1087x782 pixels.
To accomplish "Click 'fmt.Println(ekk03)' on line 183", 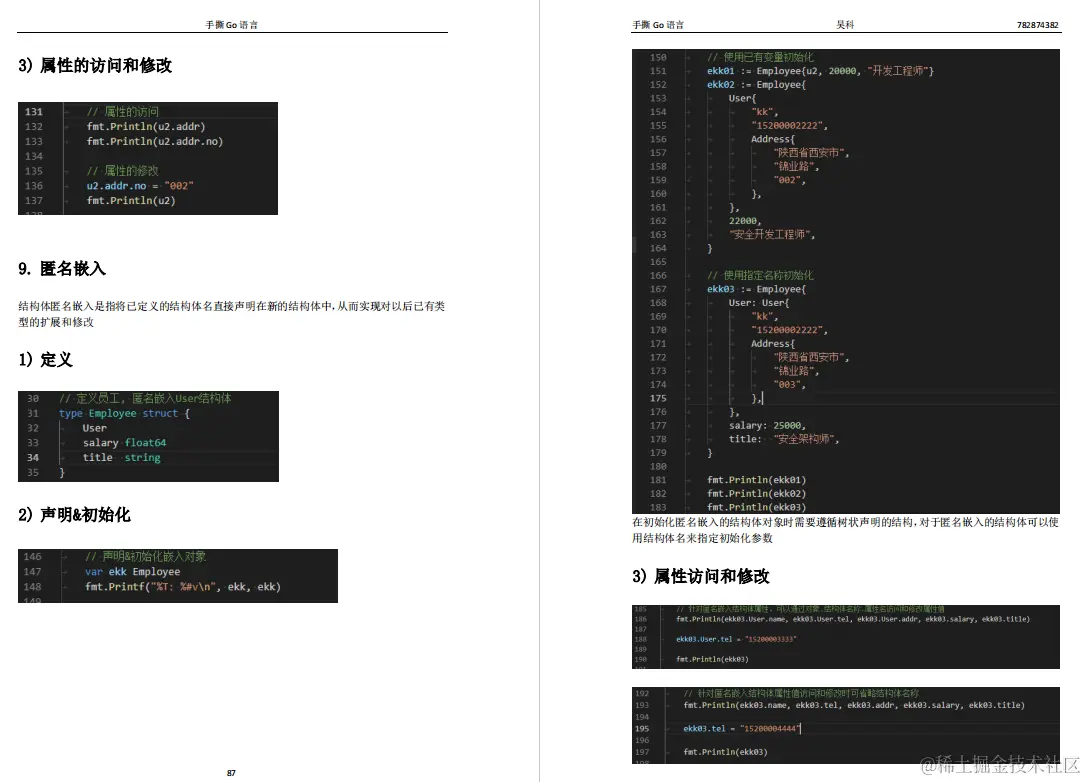I will pos(756,507).
